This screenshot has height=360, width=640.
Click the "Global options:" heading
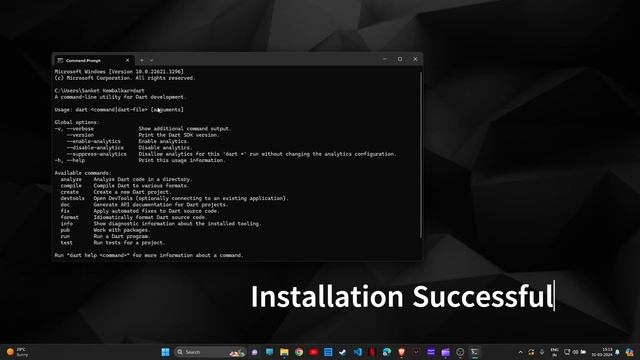coord(77,122)
